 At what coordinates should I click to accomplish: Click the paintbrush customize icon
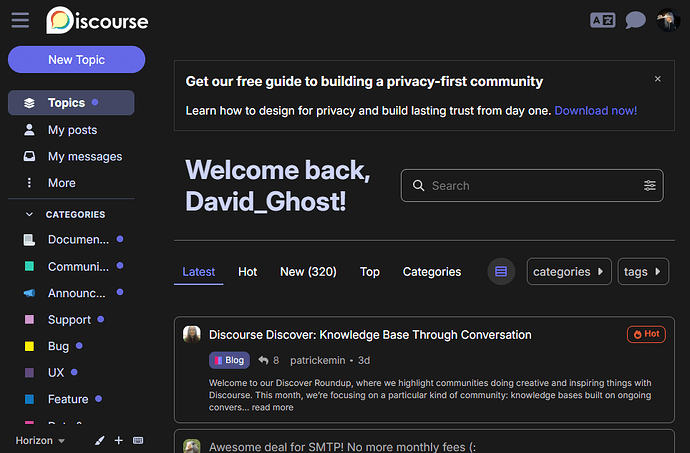[100, 440]
